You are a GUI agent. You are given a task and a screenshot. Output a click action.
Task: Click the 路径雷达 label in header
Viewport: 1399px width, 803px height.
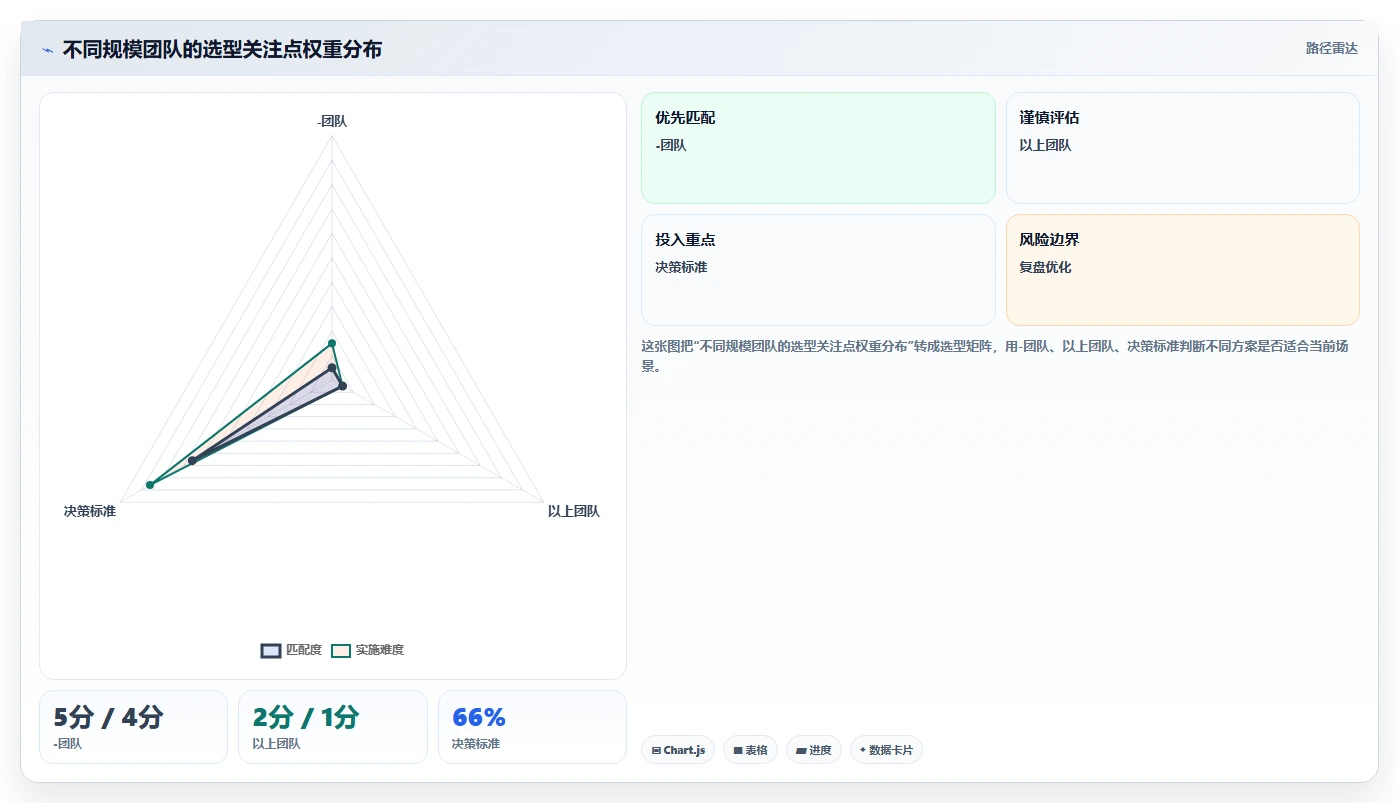pos(1331,48)
